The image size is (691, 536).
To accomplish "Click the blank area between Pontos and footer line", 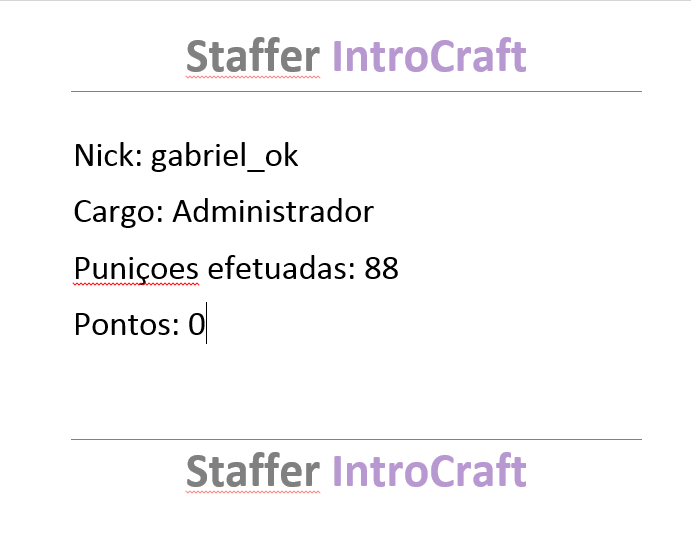I will (x=356, y=390).
